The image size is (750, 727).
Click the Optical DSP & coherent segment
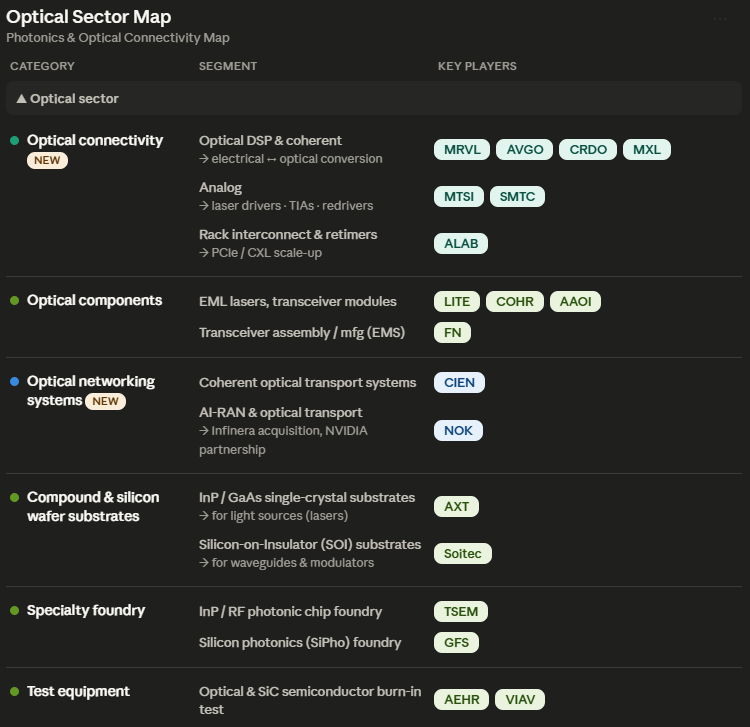pyautogui.click(x=270, y=141)
